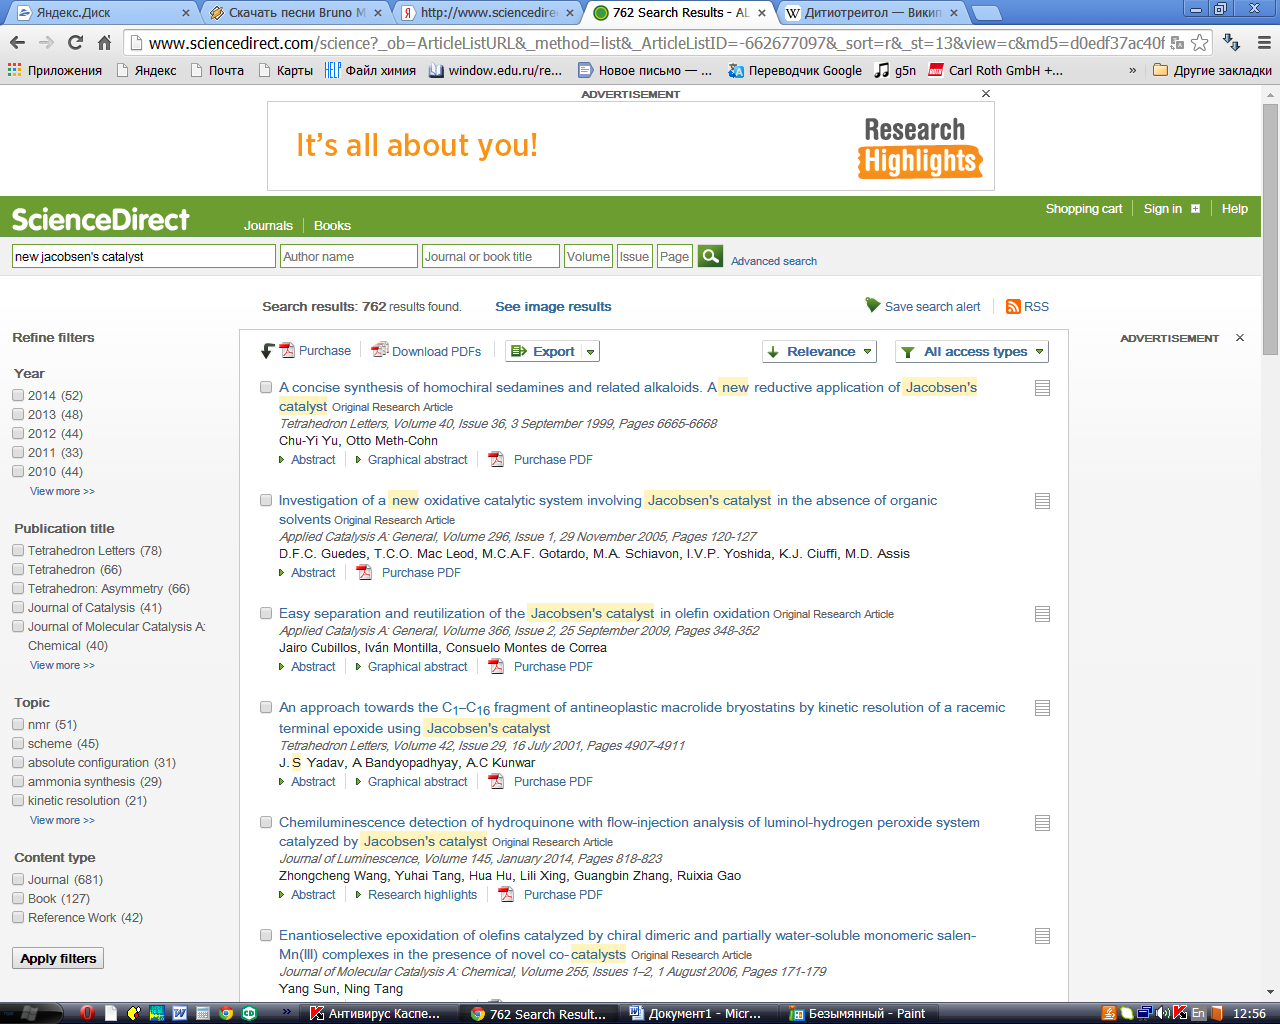Image resolution: width=1280 pixels, height=1024 pixels.
Task: Click the Windows Start button
Action: click(x=28, y=1013)
